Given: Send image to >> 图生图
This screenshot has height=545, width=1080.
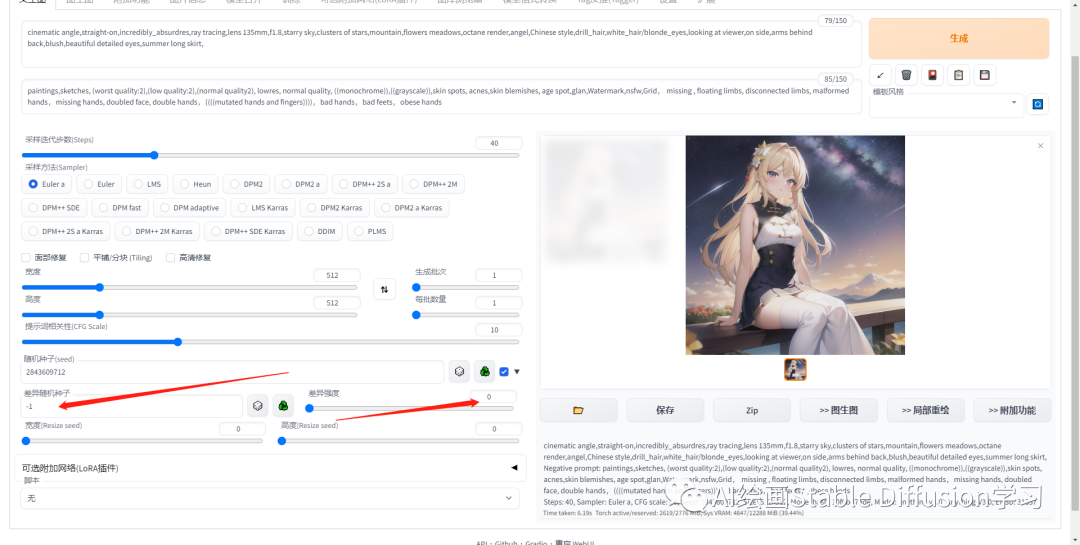Looking at the screenshot, I should (x=838, y=410).
